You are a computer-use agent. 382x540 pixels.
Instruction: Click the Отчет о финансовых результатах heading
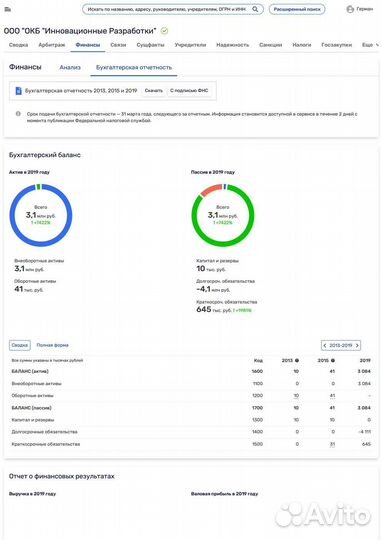(62, 476)
